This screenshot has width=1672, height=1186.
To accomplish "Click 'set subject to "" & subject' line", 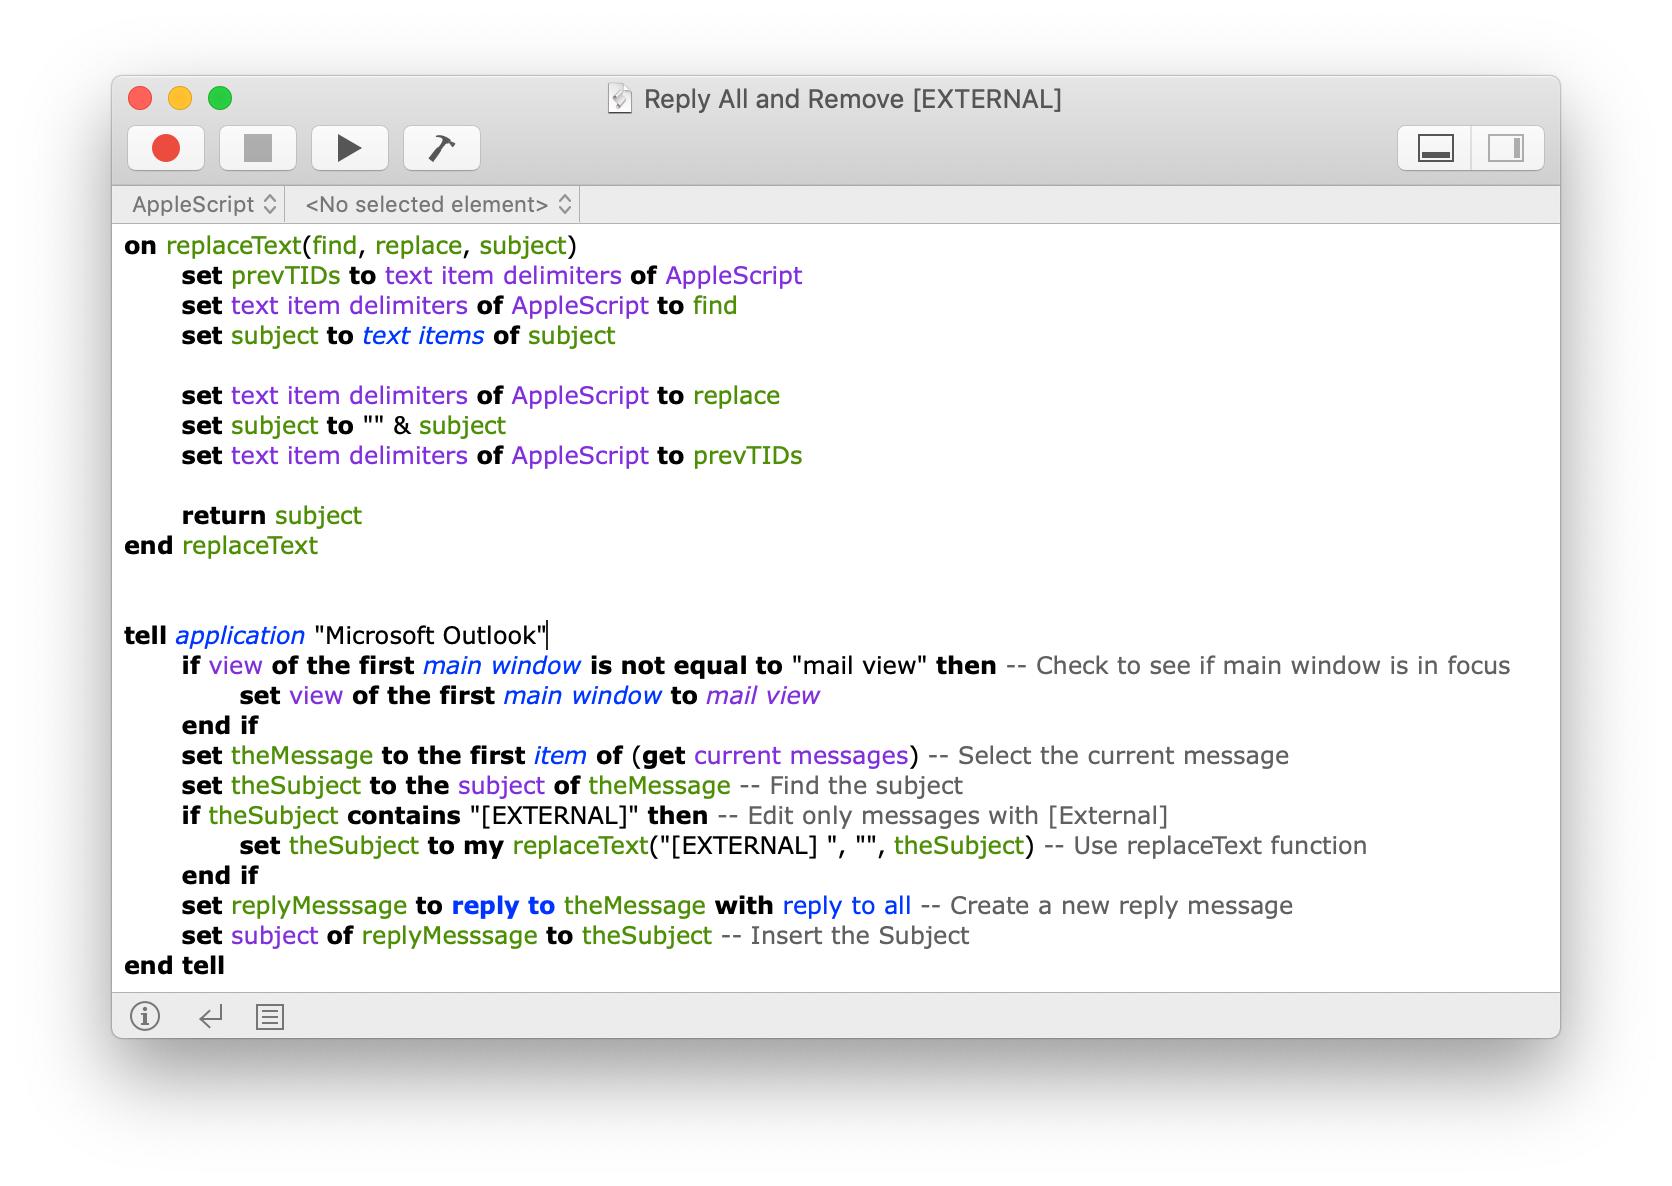I will 344,426.
